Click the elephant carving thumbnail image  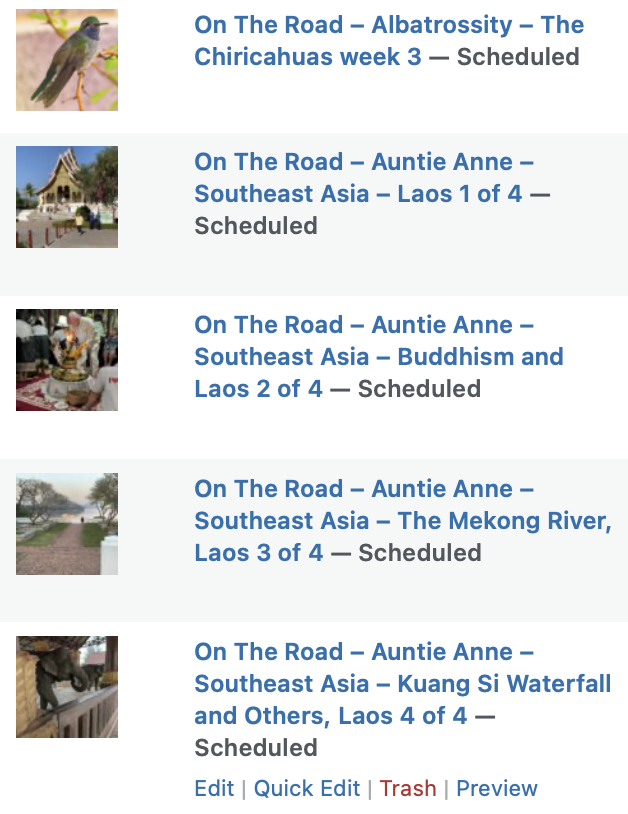(x=67, y=687)
